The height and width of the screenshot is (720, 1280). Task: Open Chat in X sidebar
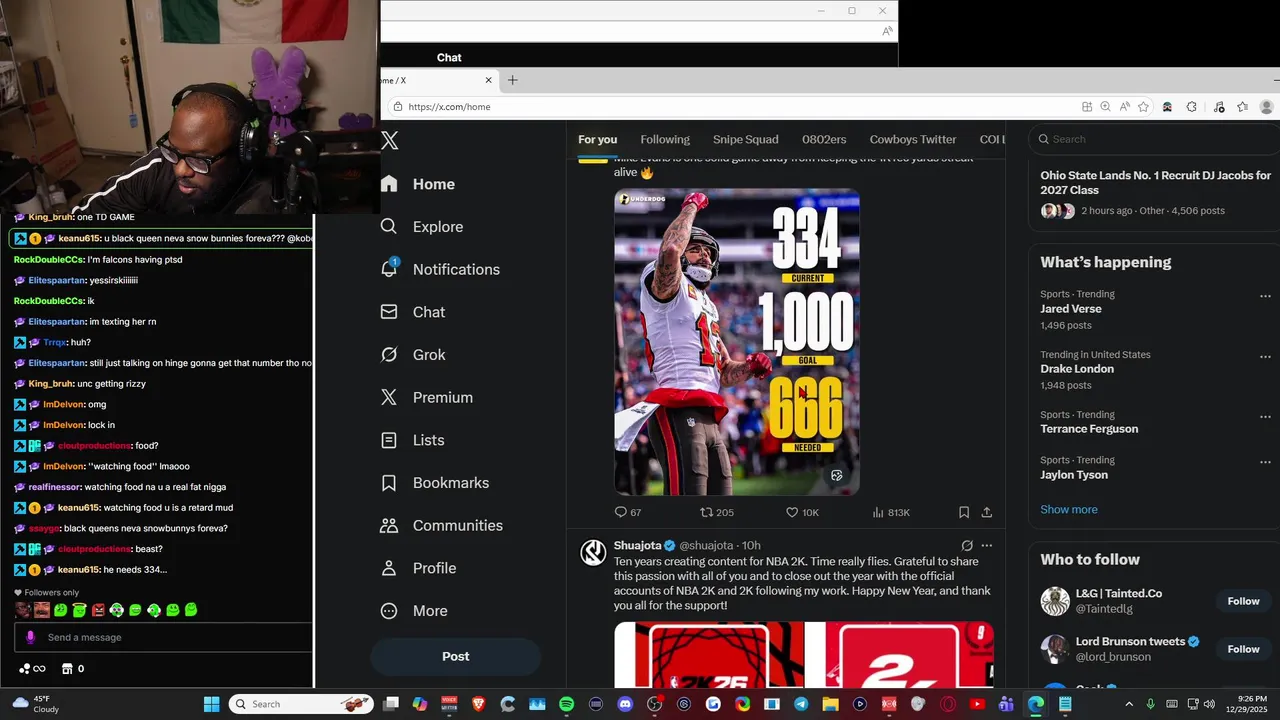[412, 312]
